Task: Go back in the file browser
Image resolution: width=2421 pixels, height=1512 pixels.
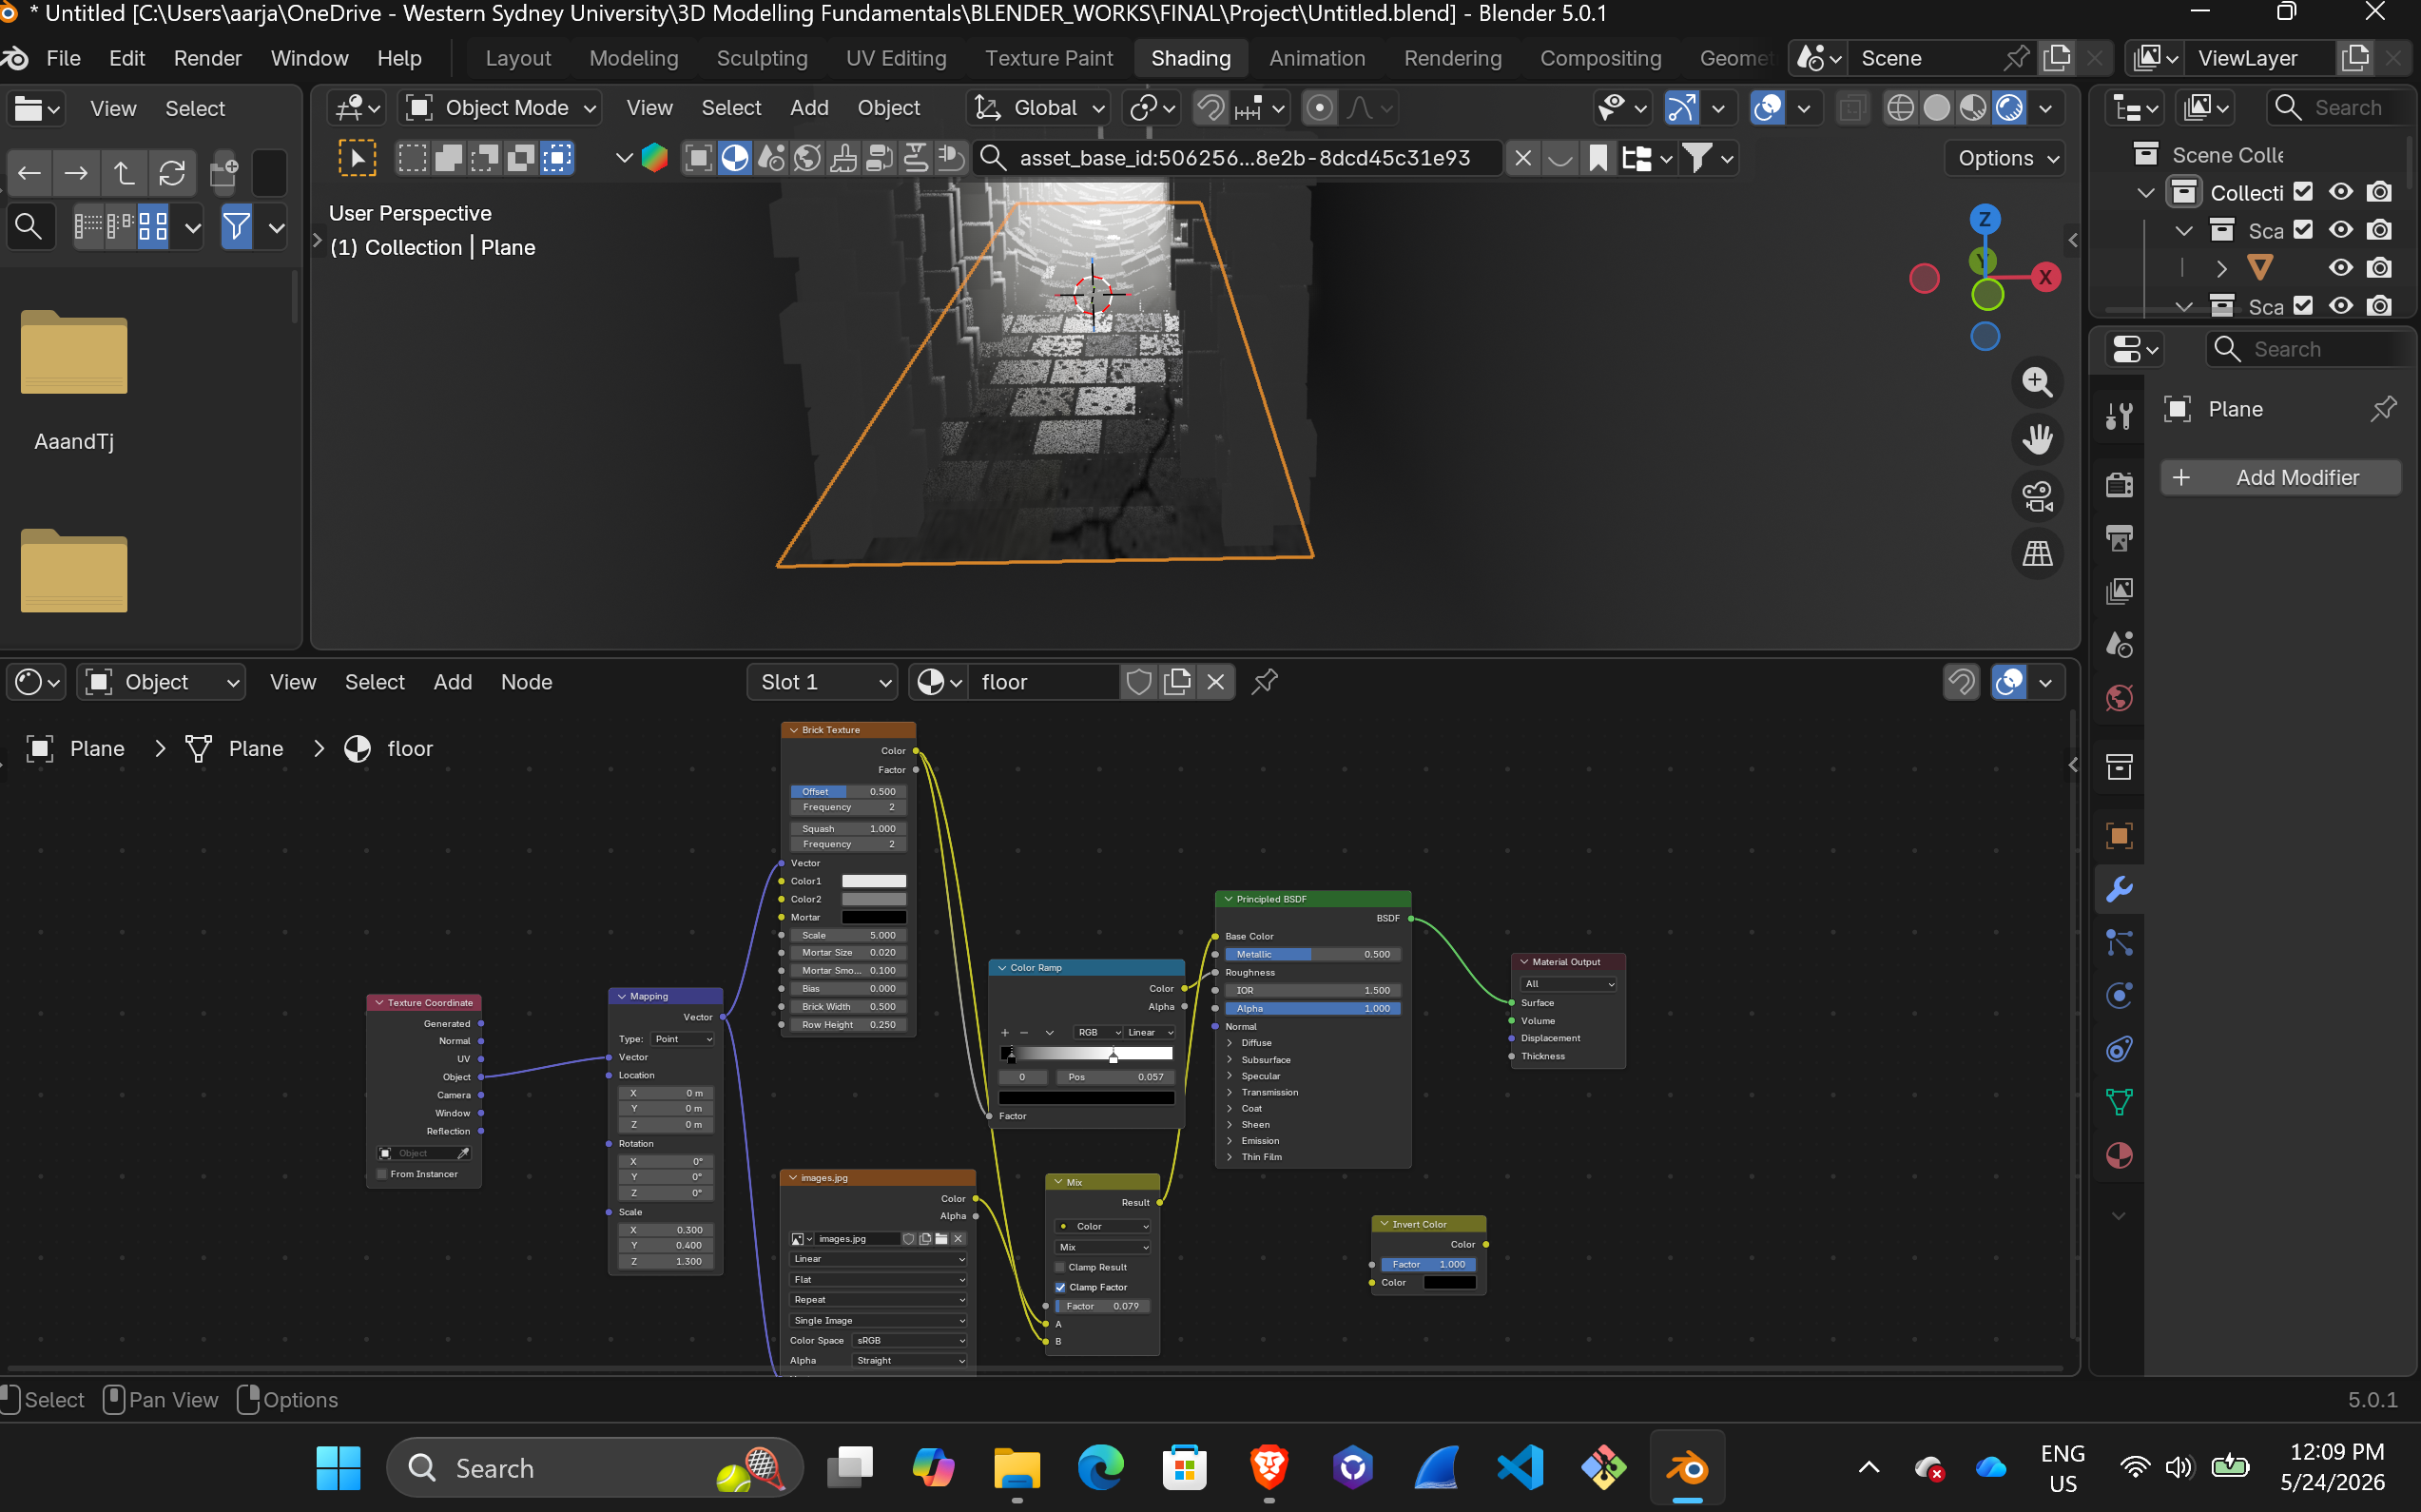Action: (x=29, y=173)
